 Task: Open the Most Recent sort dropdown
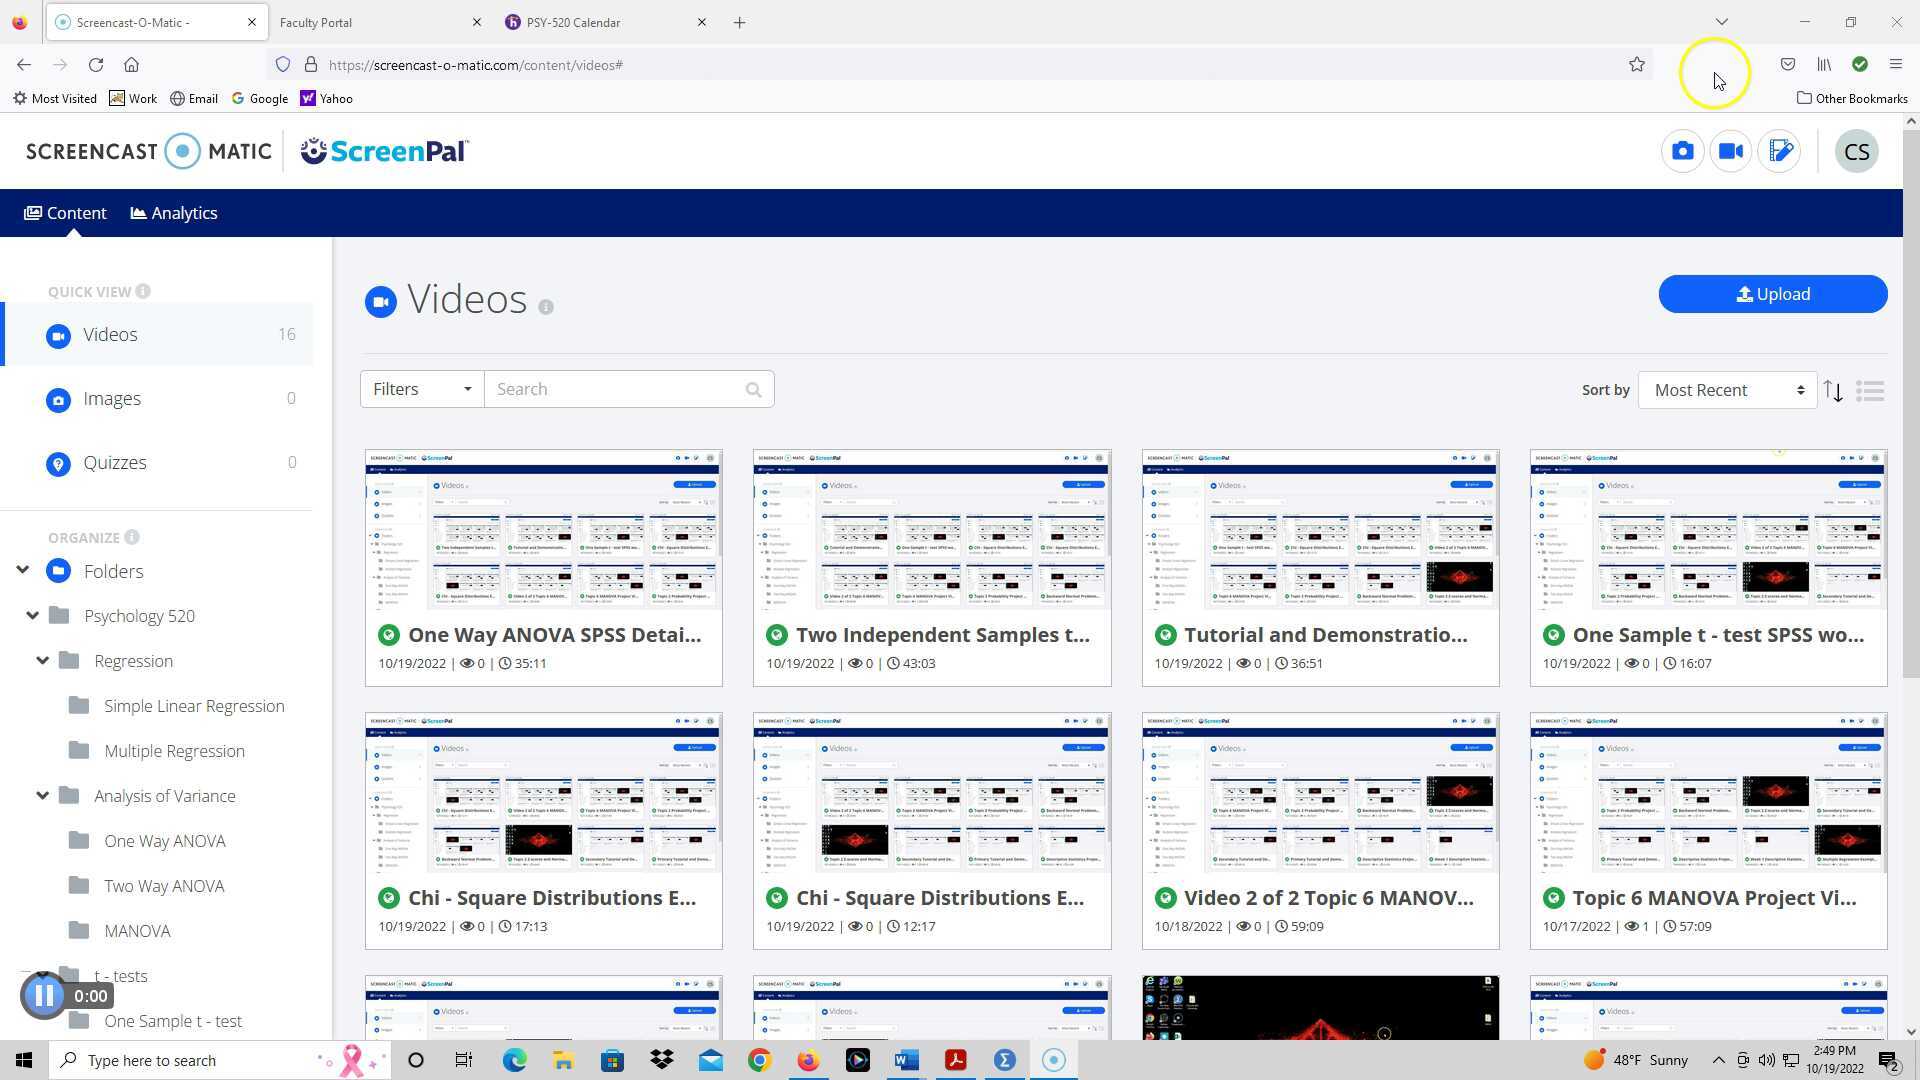[1727, 390]
